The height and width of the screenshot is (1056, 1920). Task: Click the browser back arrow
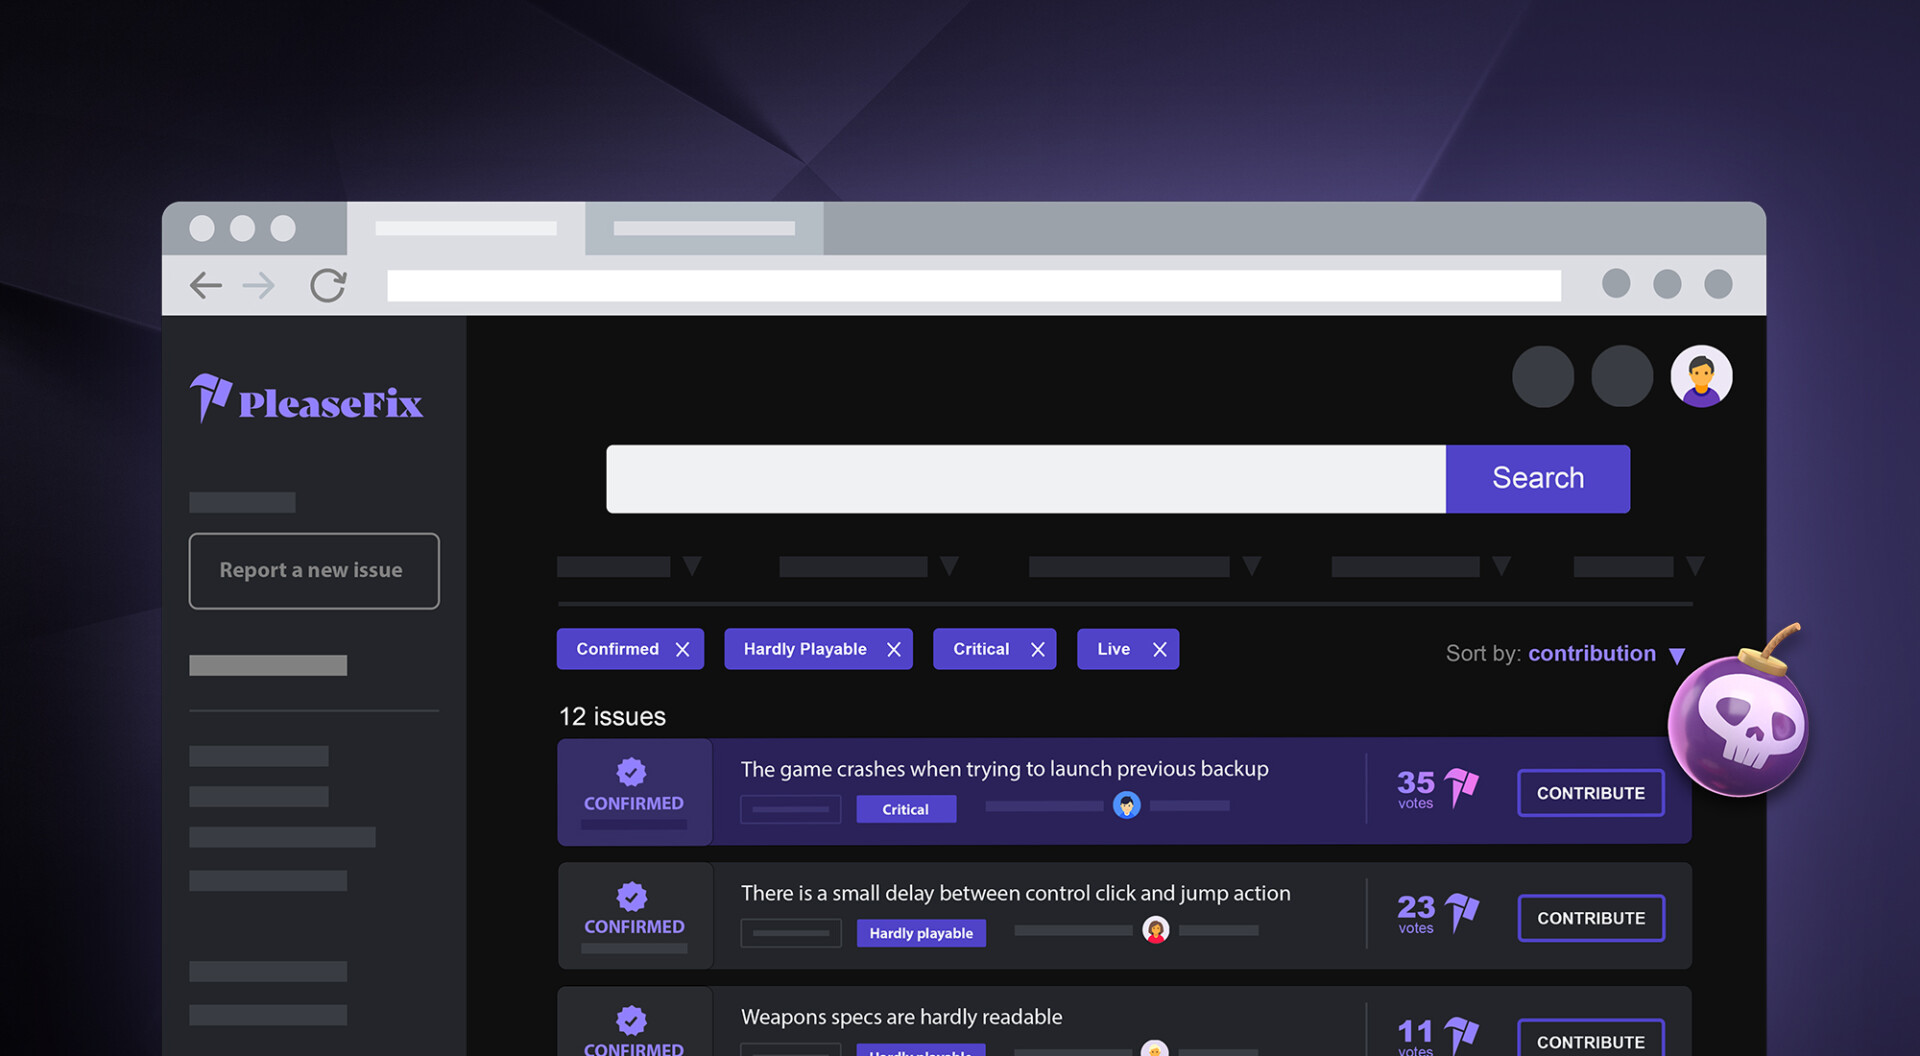(x=206, y=286)
